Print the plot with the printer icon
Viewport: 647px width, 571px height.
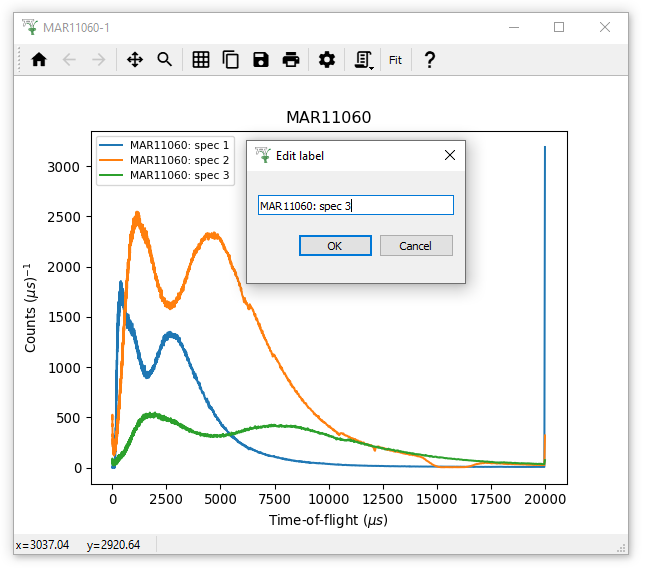291,60
